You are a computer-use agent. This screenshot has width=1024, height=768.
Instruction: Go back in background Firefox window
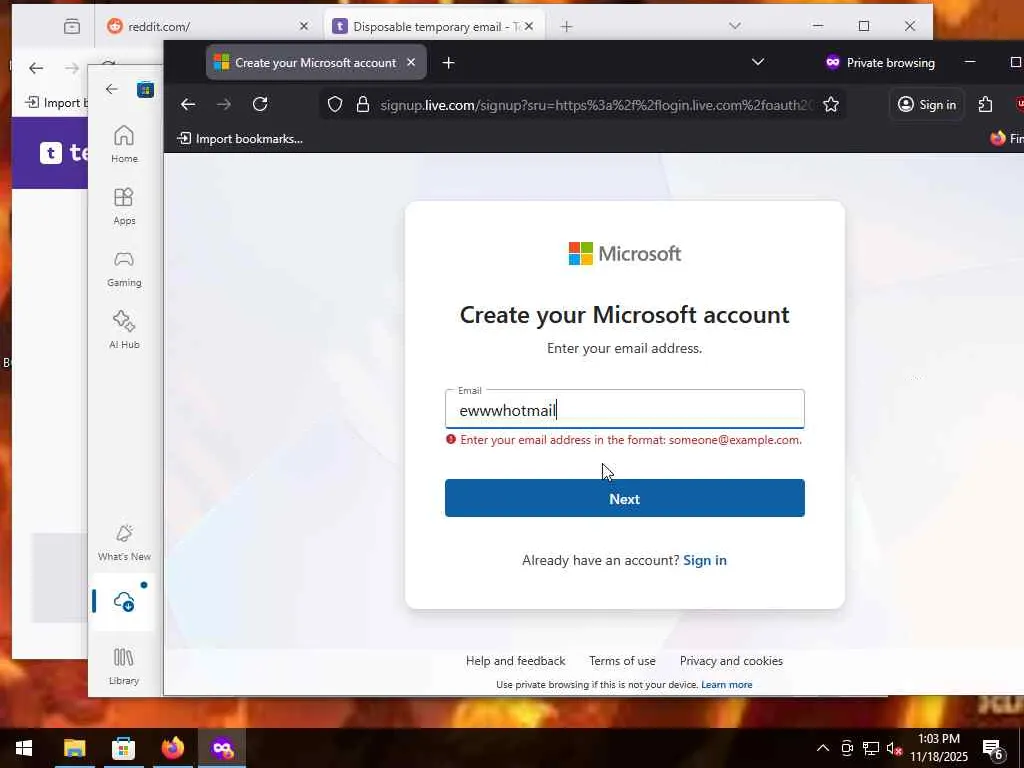(x=36, y=68)
